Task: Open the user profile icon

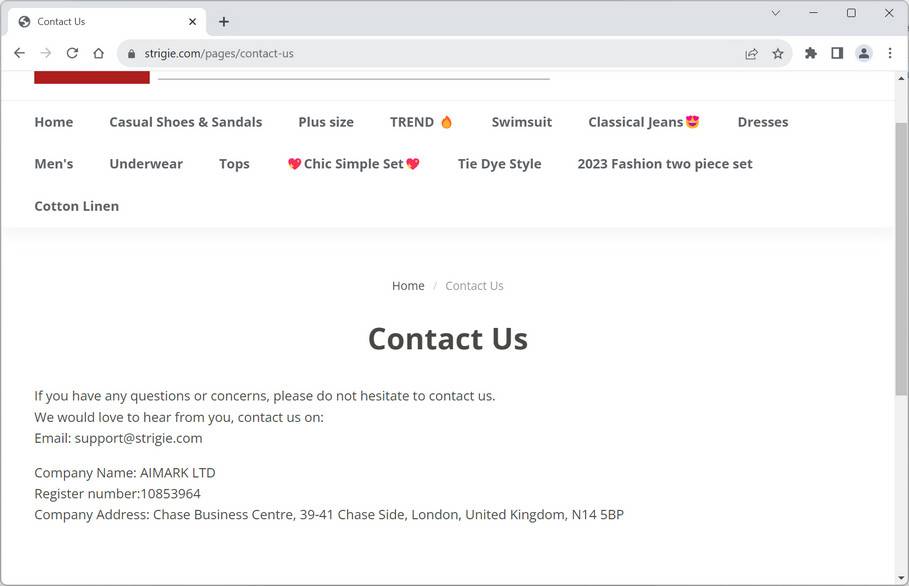Action: [x=864, y=53]
